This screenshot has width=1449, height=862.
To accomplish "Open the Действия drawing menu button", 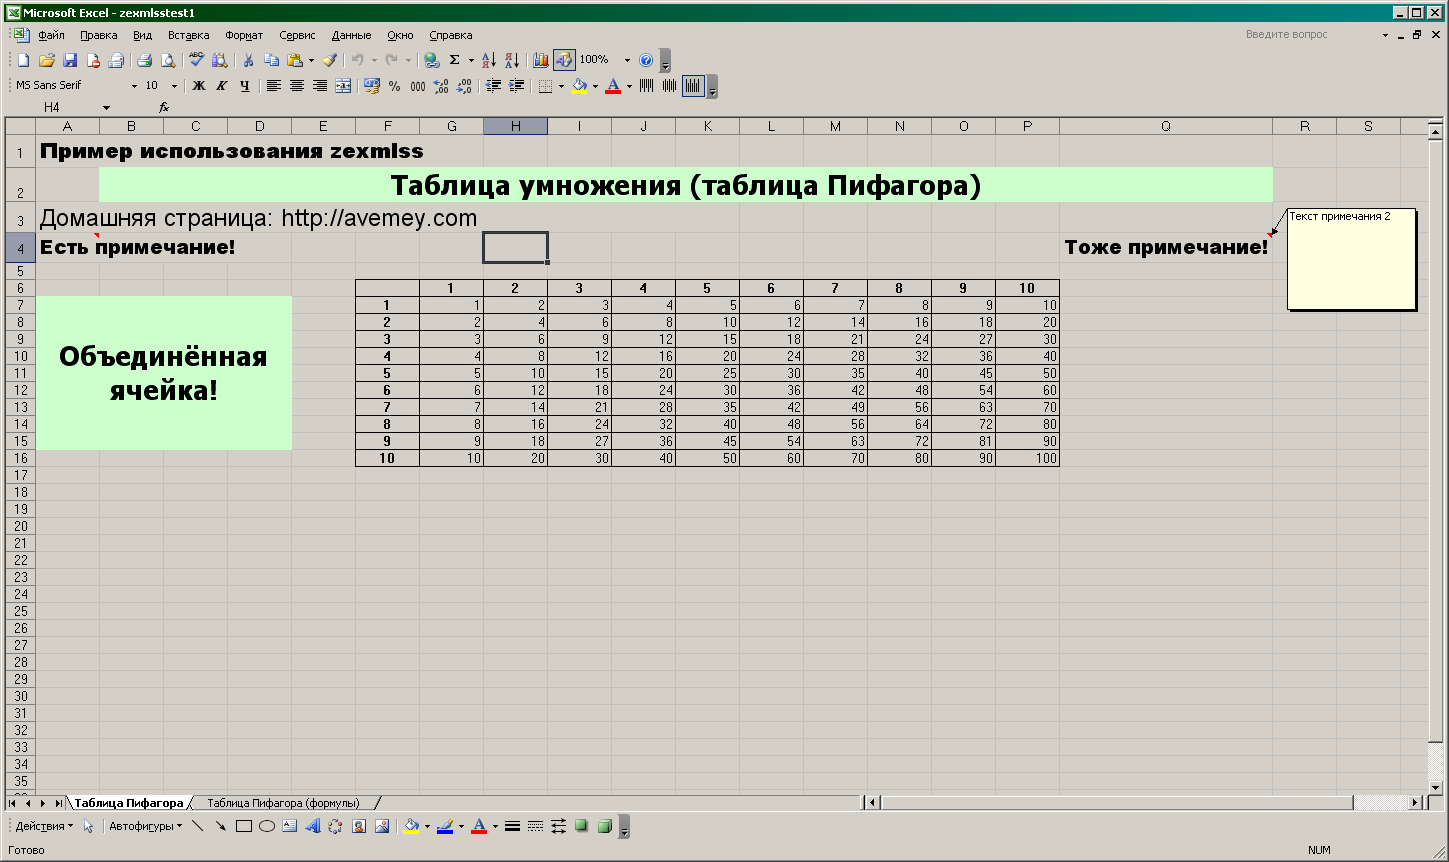I will point(44,826).
